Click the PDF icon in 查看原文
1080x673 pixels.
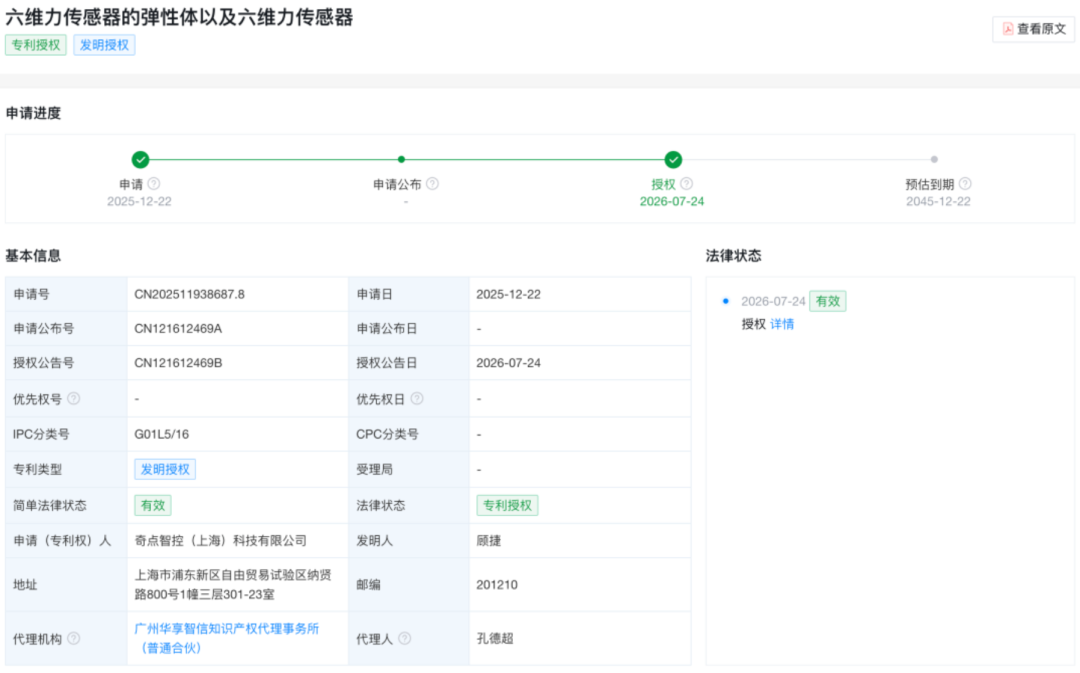point(1008,29)
